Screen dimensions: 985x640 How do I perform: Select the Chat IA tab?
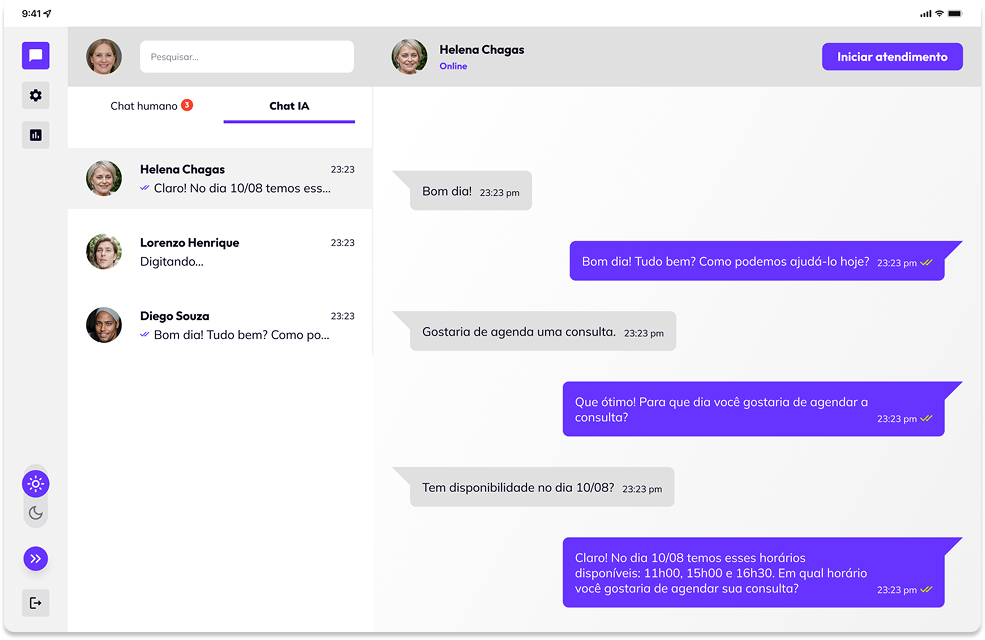tap(289, 106)
